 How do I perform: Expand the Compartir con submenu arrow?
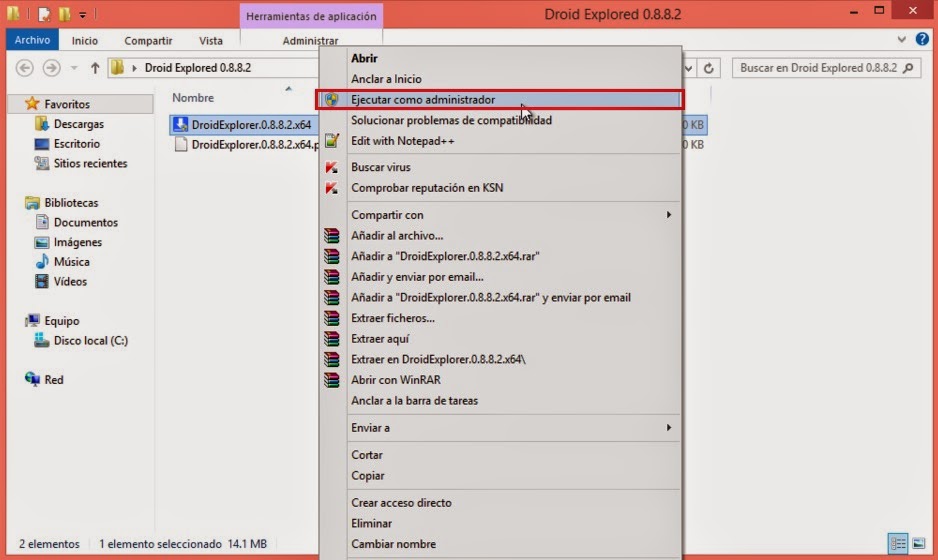pyautogui.click(x=669, y=214)
